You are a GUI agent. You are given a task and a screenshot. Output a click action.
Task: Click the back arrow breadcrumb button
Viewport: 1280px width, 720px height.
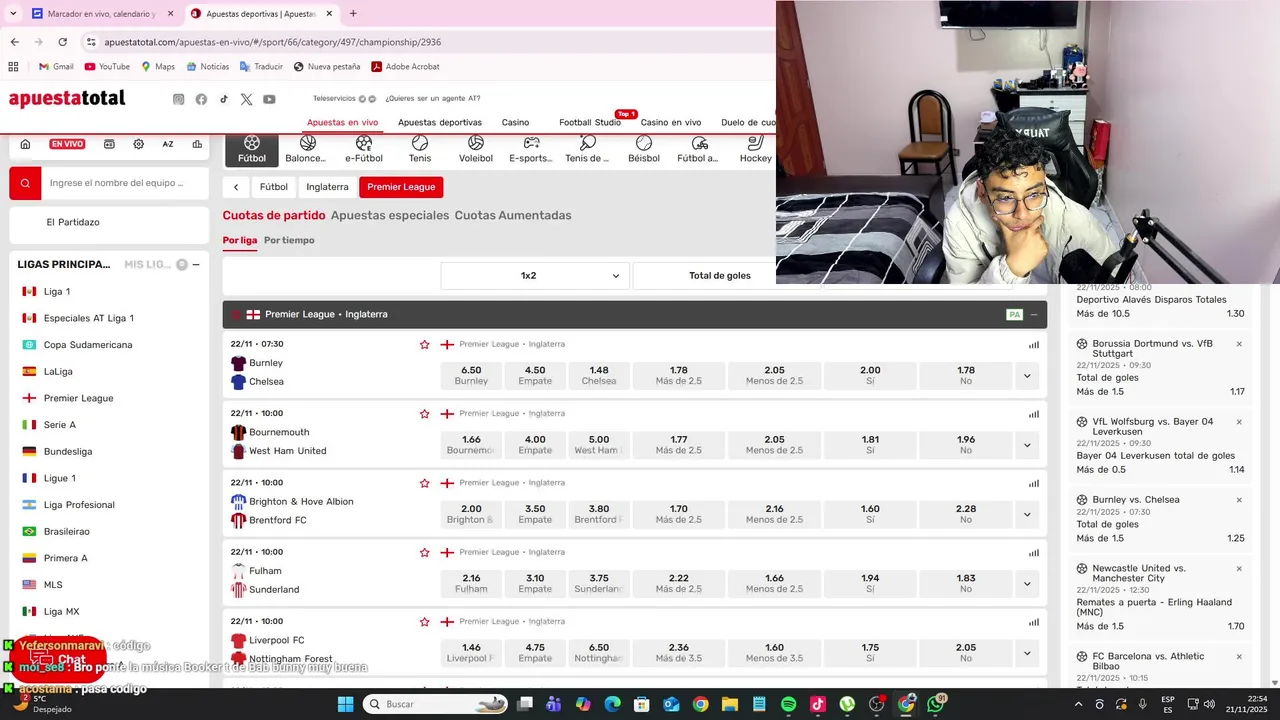click(x=236, y=187)
